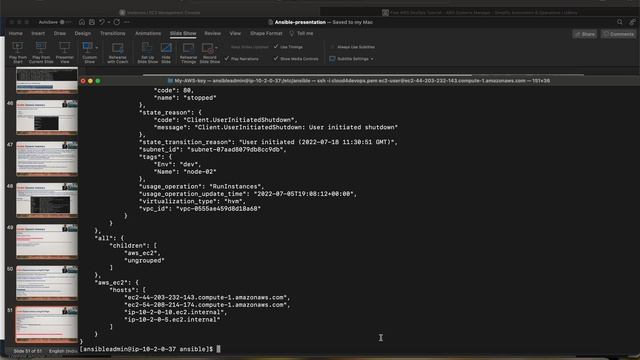Image resolution: width=640 pixels, height=360 pixels.
Task: Toggle Keep Slides Updated option
Action: coord(249,47)
